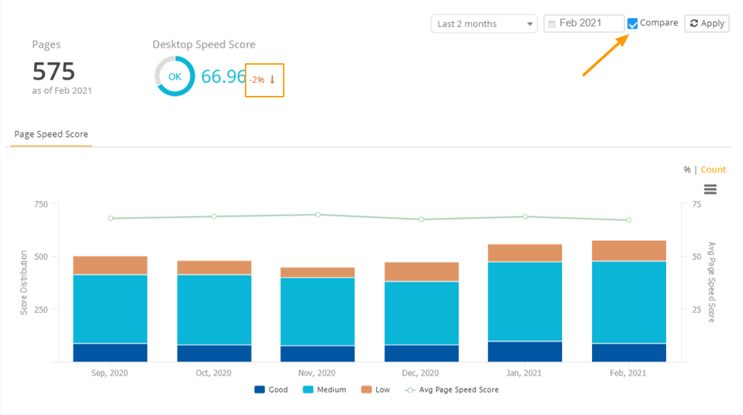Click the Apply button

click(x=707, y=23)
